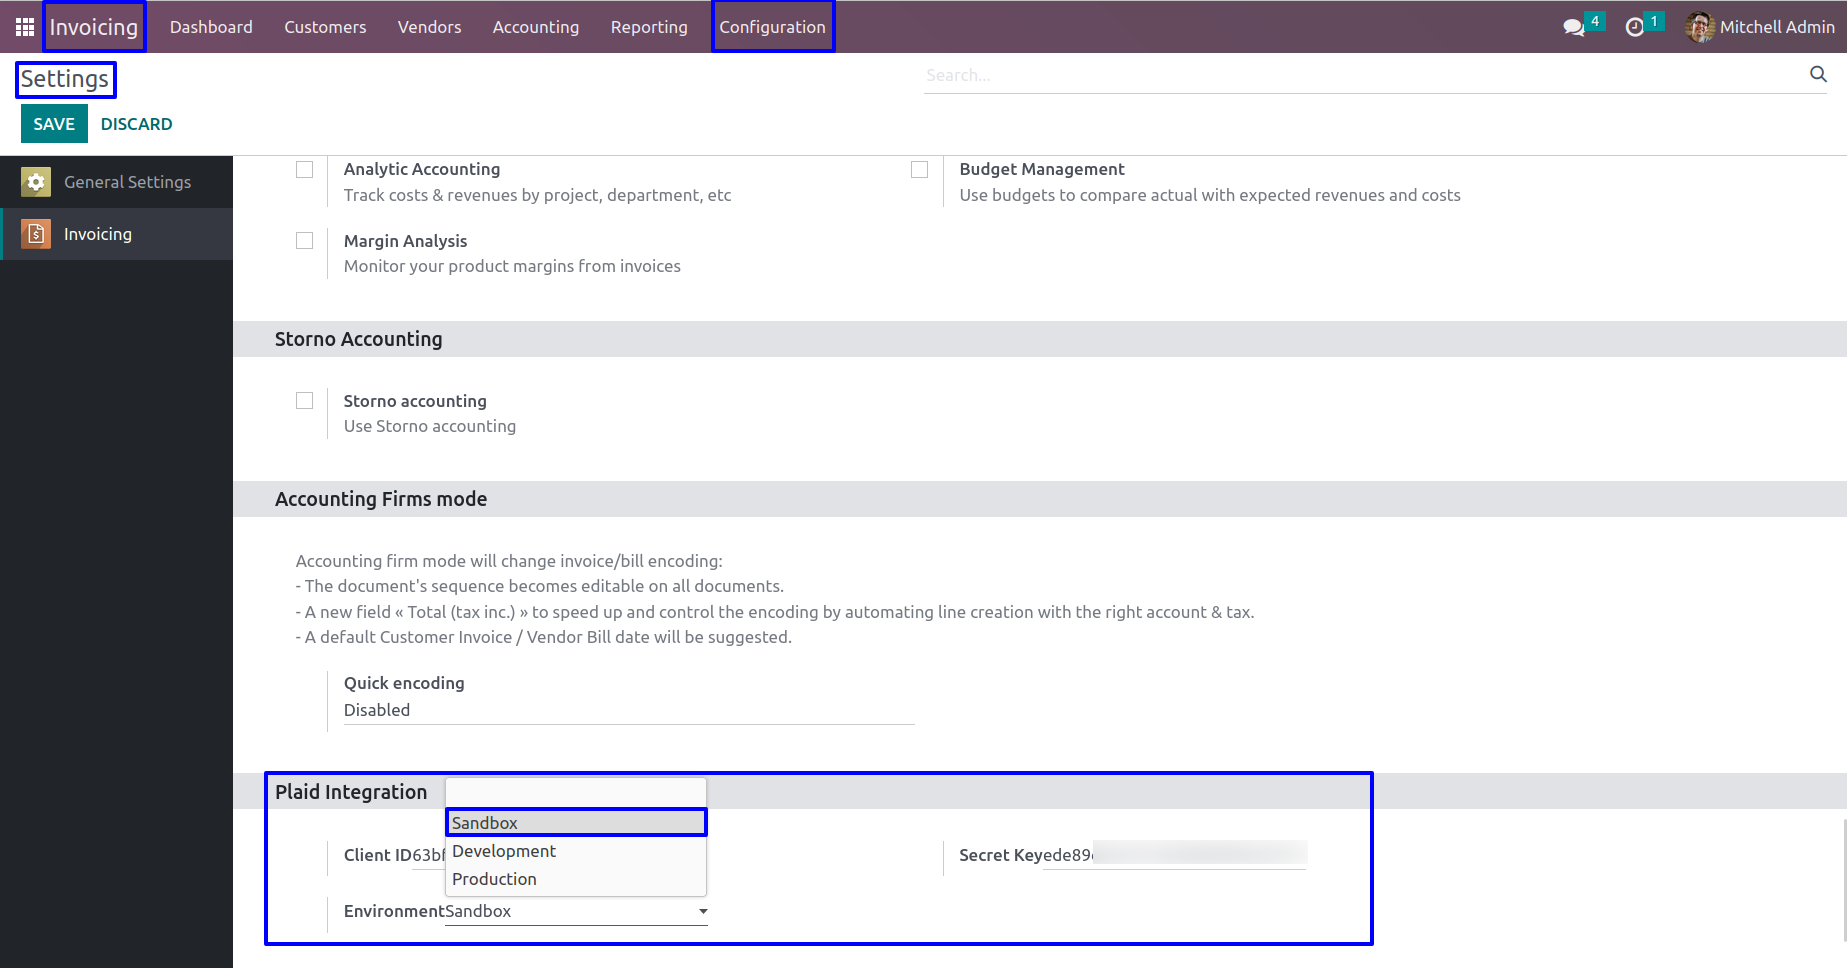The height and width of the screenshot is (968, 1847).
Task: Open General Settings in sidebar
Action: 116,182
